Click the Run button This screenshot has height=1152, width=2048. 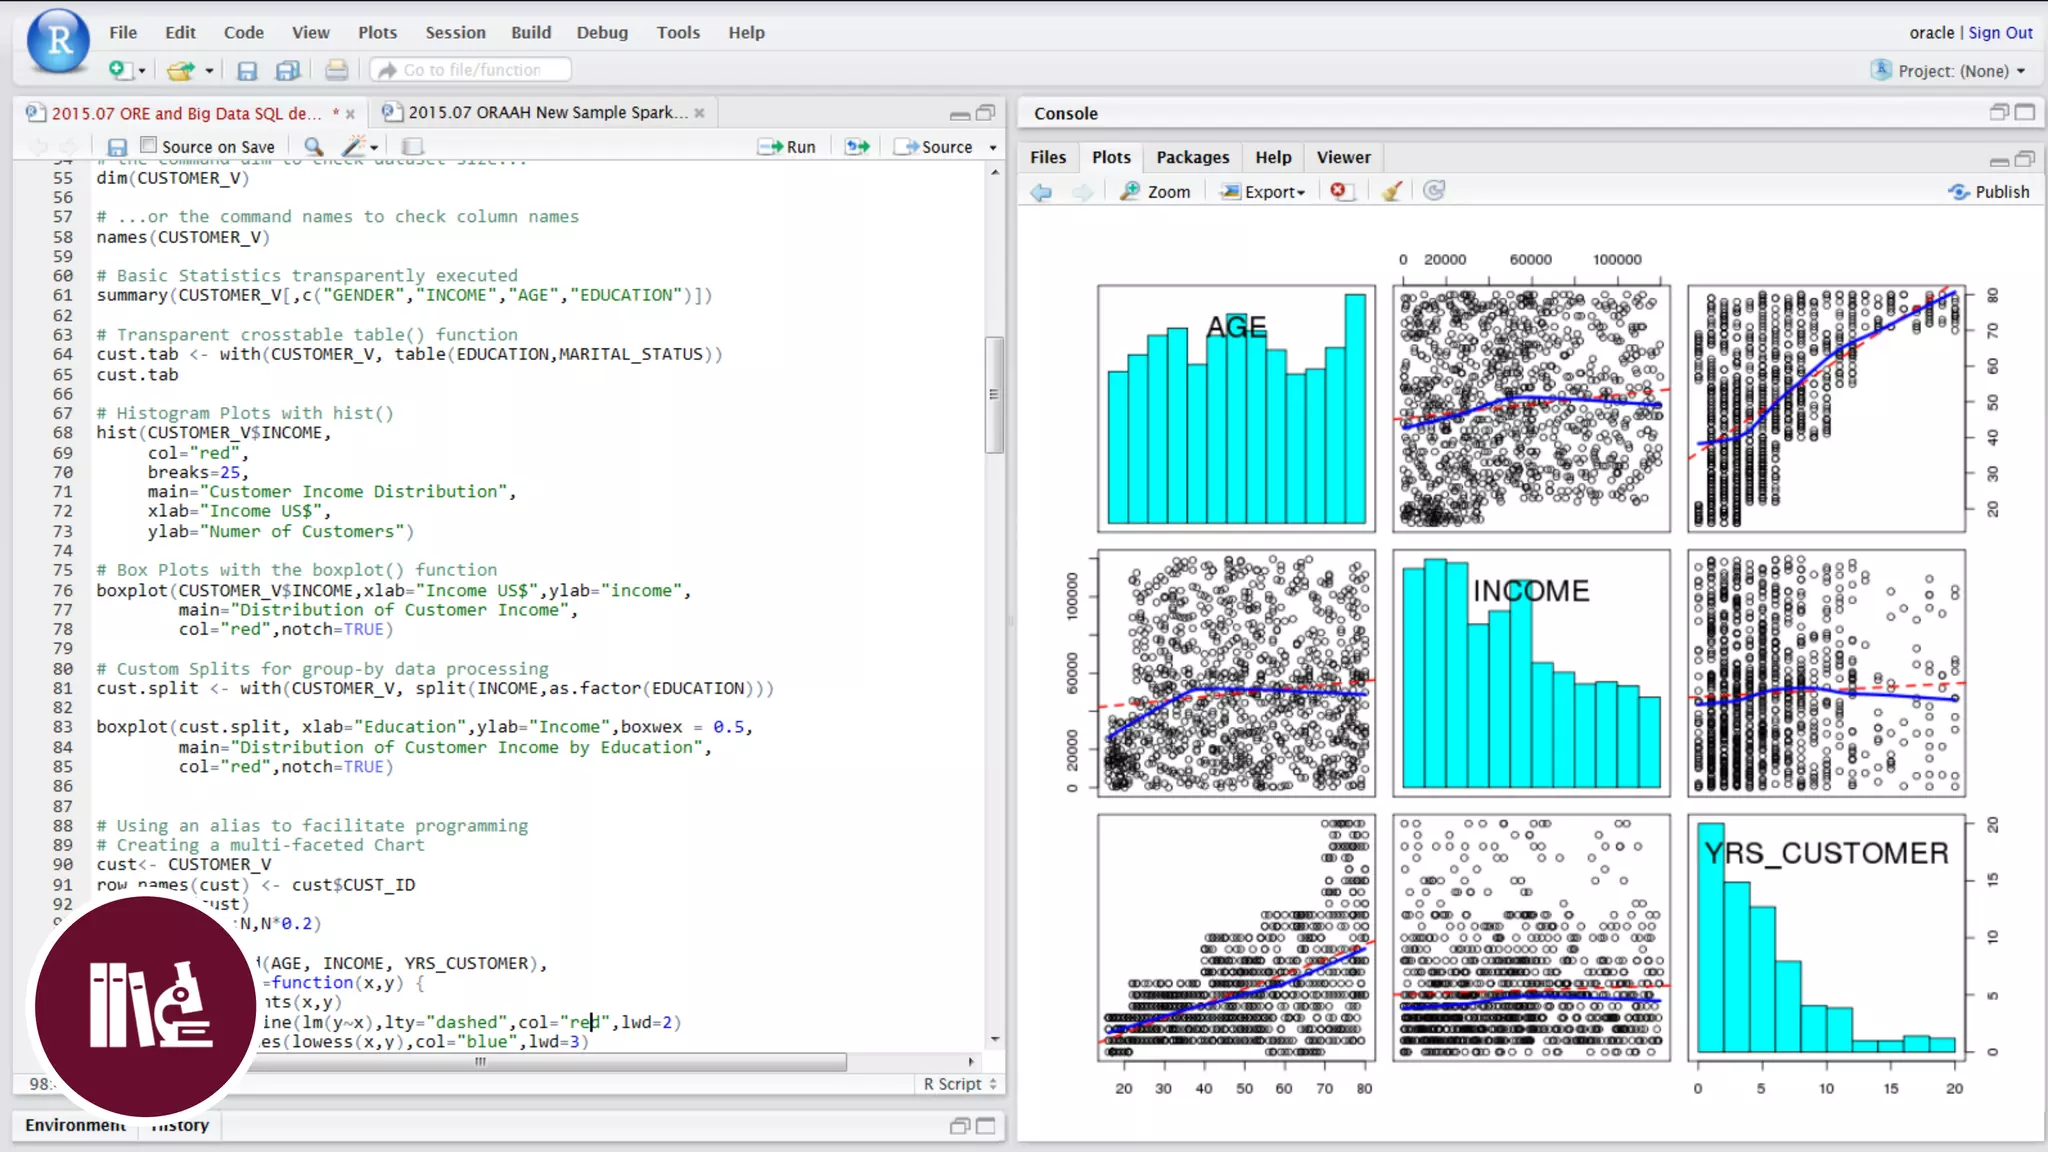pyautogui.click(x=788, y=147)
